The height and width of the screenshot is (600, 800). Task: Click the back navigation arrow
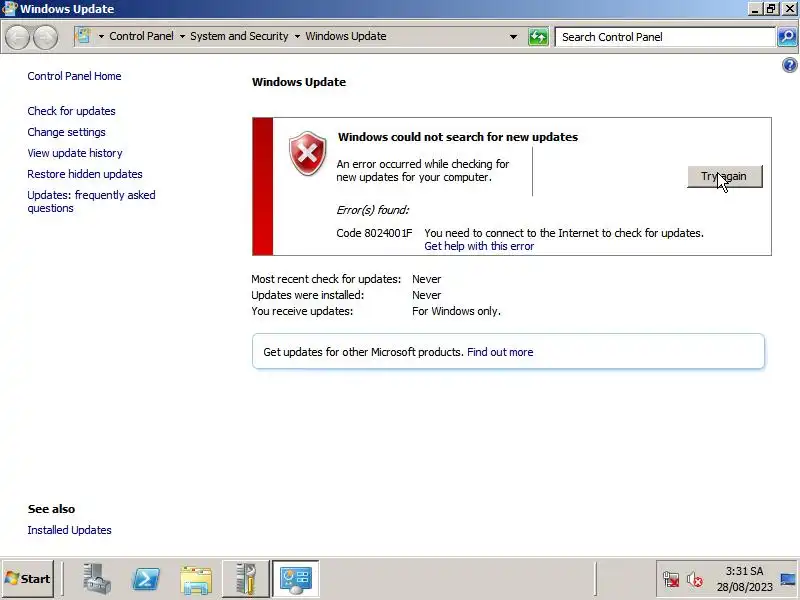click(18, 37)
